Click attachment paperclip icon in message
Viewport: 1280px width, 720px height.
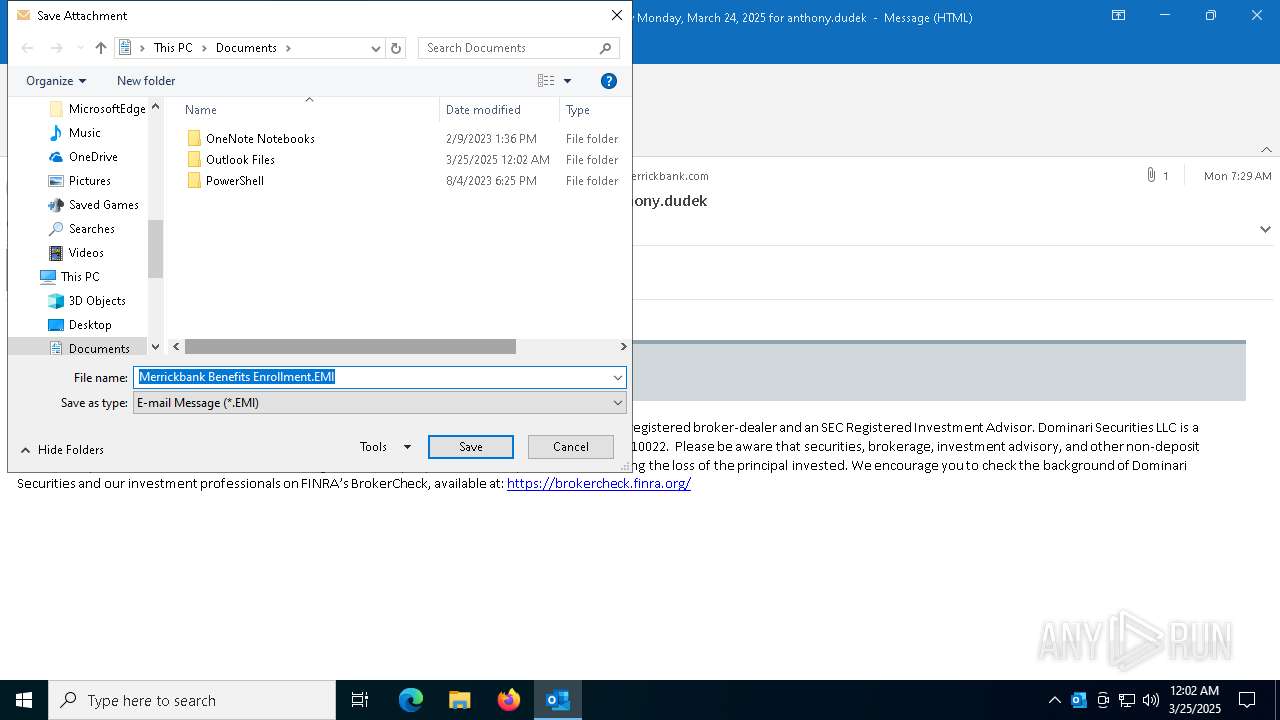coord(1151,176)
